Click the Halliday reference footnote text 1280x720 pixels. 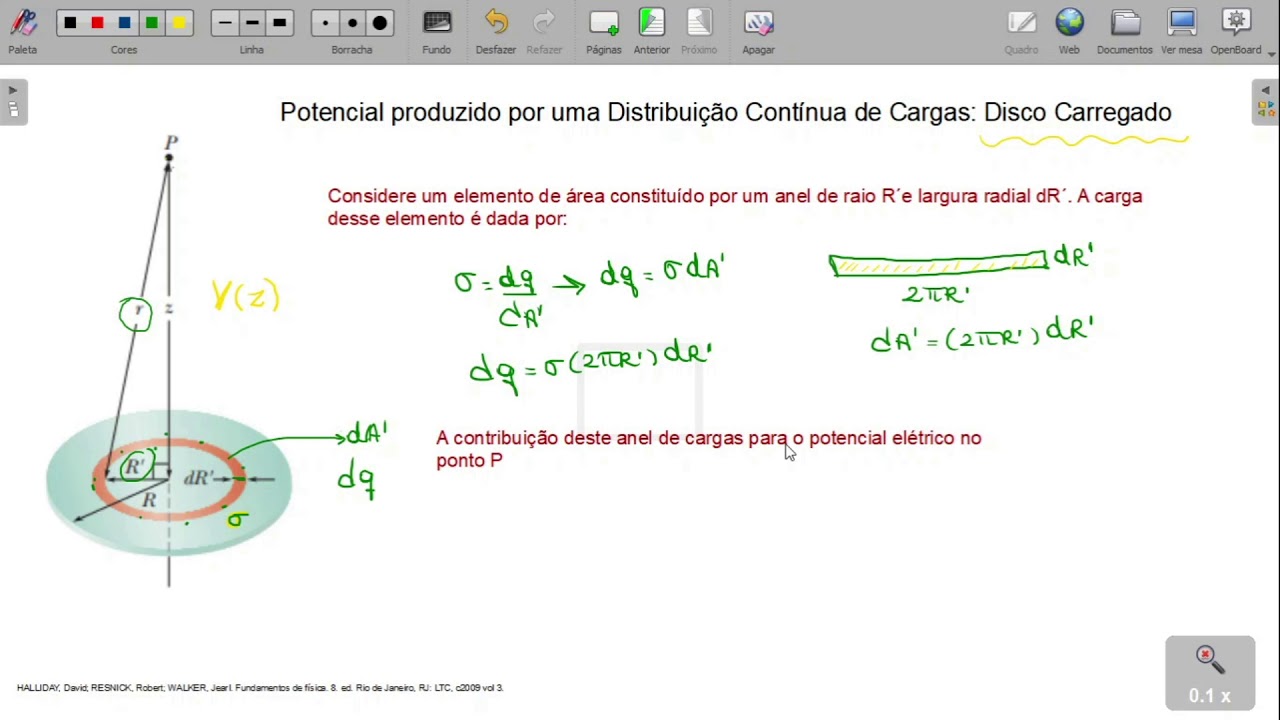(260, 688)
